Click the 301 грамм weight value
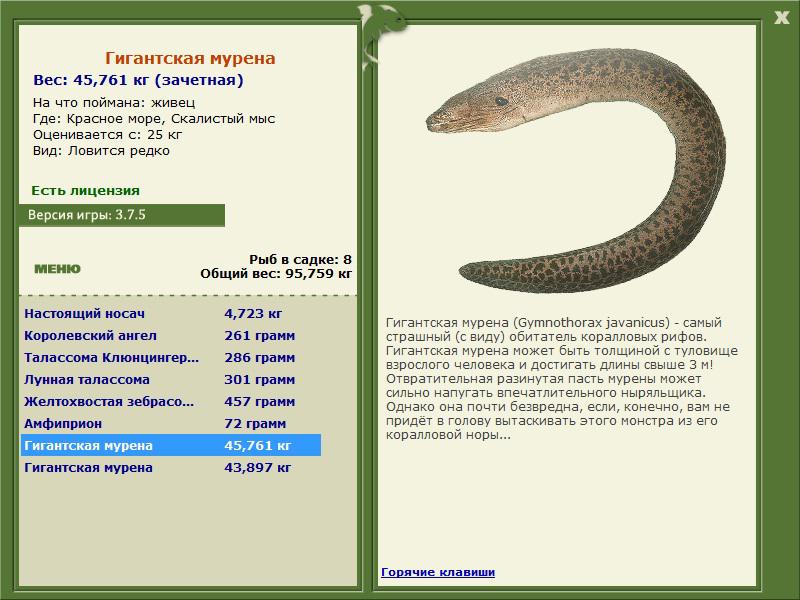Image resolution: width=800 pixels, height=600 pixels. pyautogui.click(x=260, y=379)
